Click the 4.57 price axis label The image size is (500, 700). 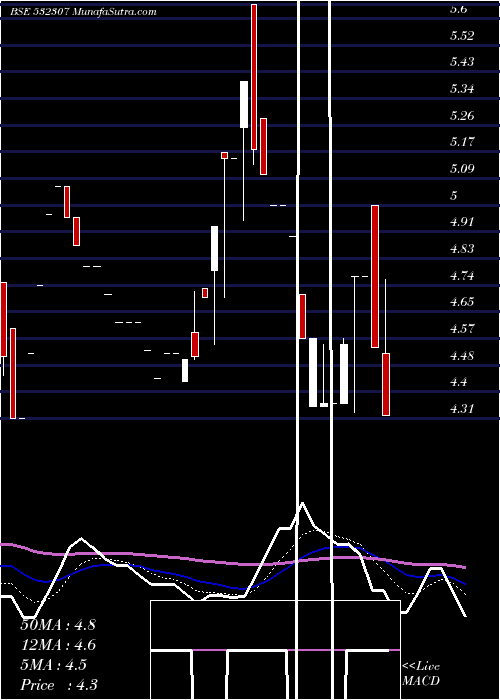point(462,329)
